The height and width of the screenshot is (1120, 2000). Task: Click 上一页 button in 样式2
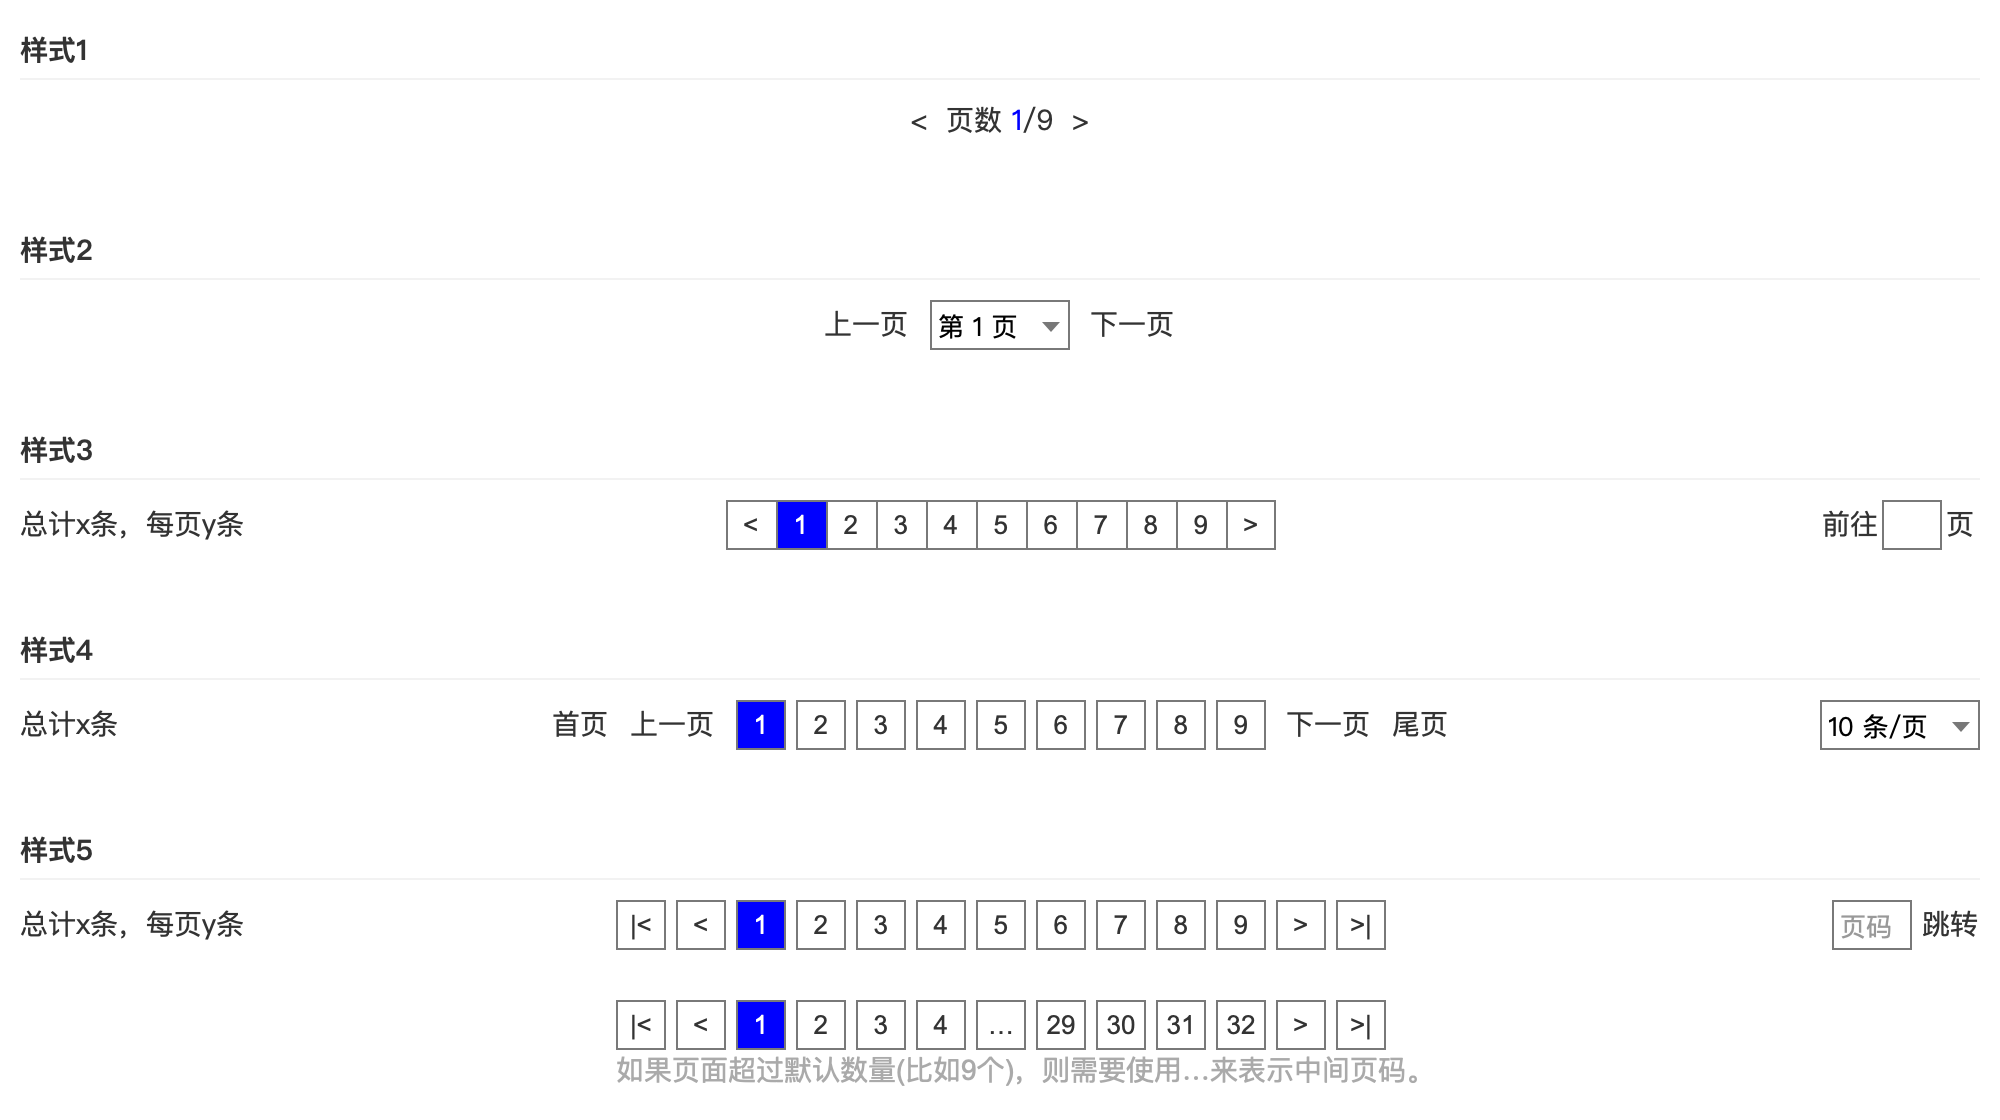(x=867, y=324)
